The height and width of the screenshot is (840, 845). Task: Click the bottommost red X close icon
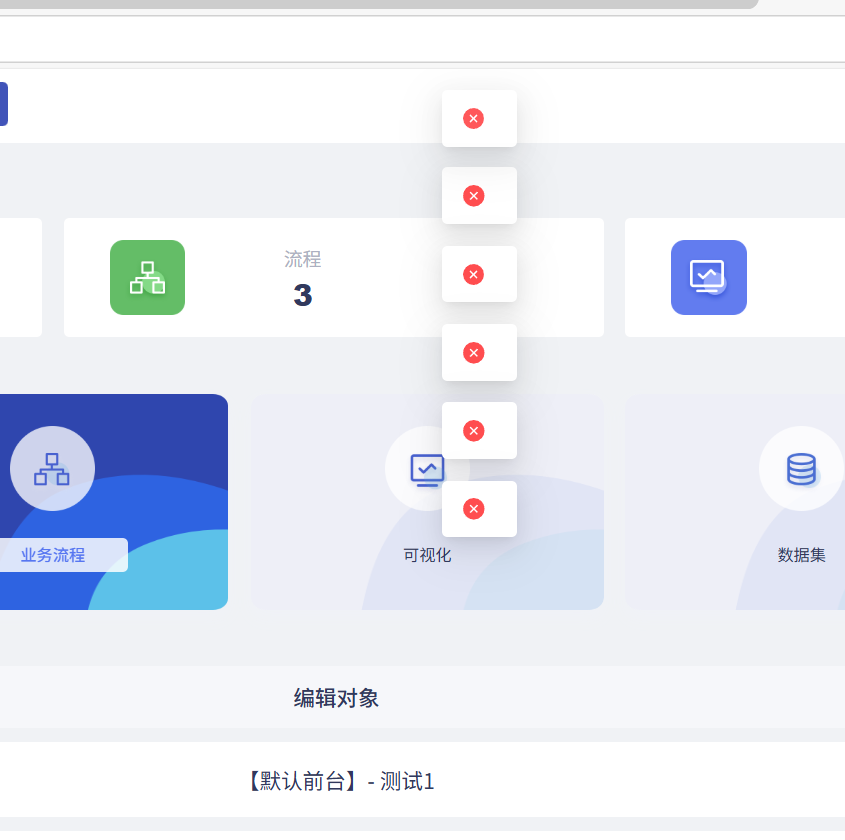click(473, 508)
